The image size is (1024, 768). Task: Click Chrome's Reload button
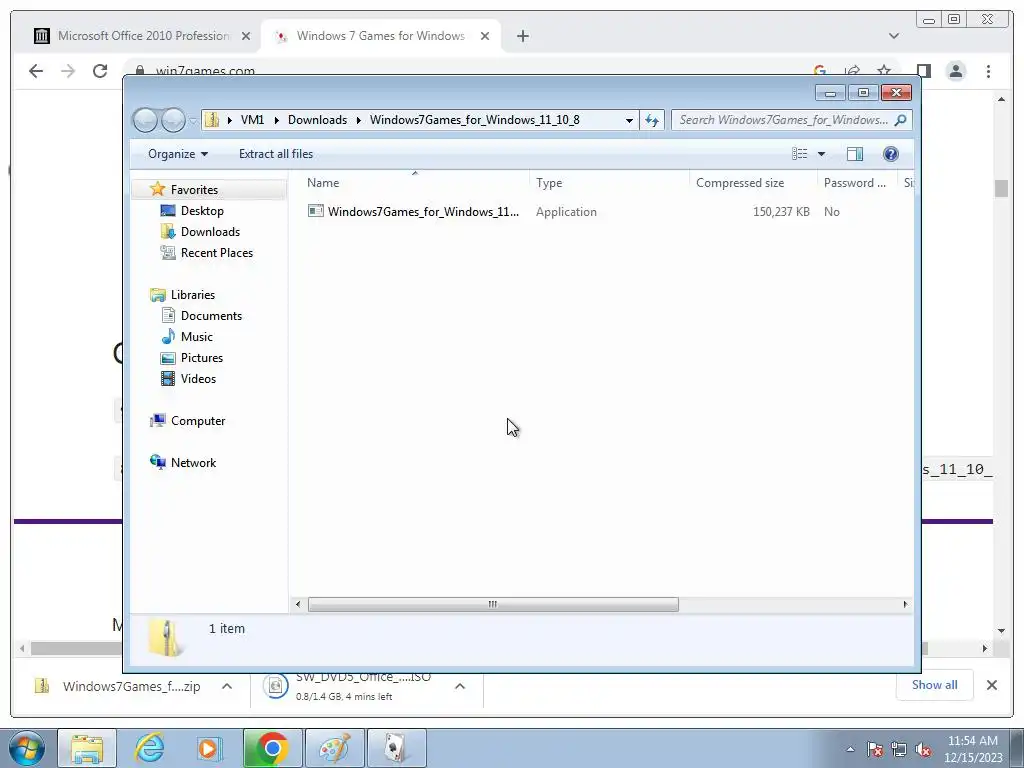pyautogui.click(x=100, y=71)
